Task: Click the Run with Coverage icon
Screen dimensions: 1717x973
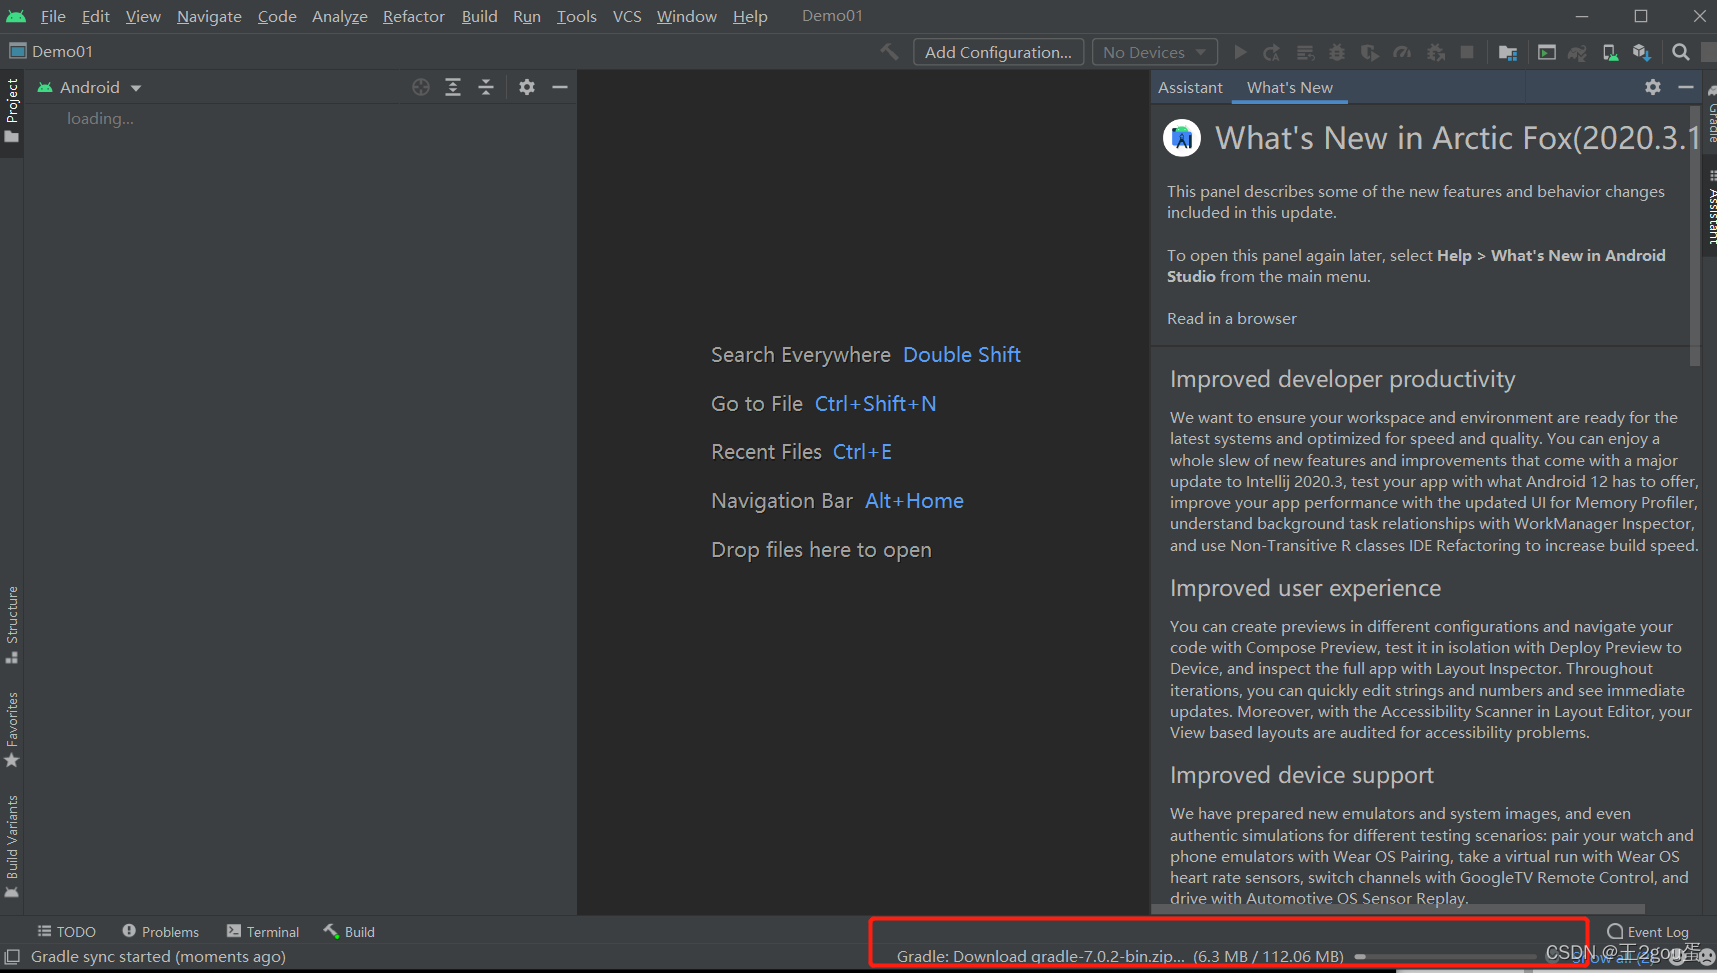Action: pos(1370,52)
